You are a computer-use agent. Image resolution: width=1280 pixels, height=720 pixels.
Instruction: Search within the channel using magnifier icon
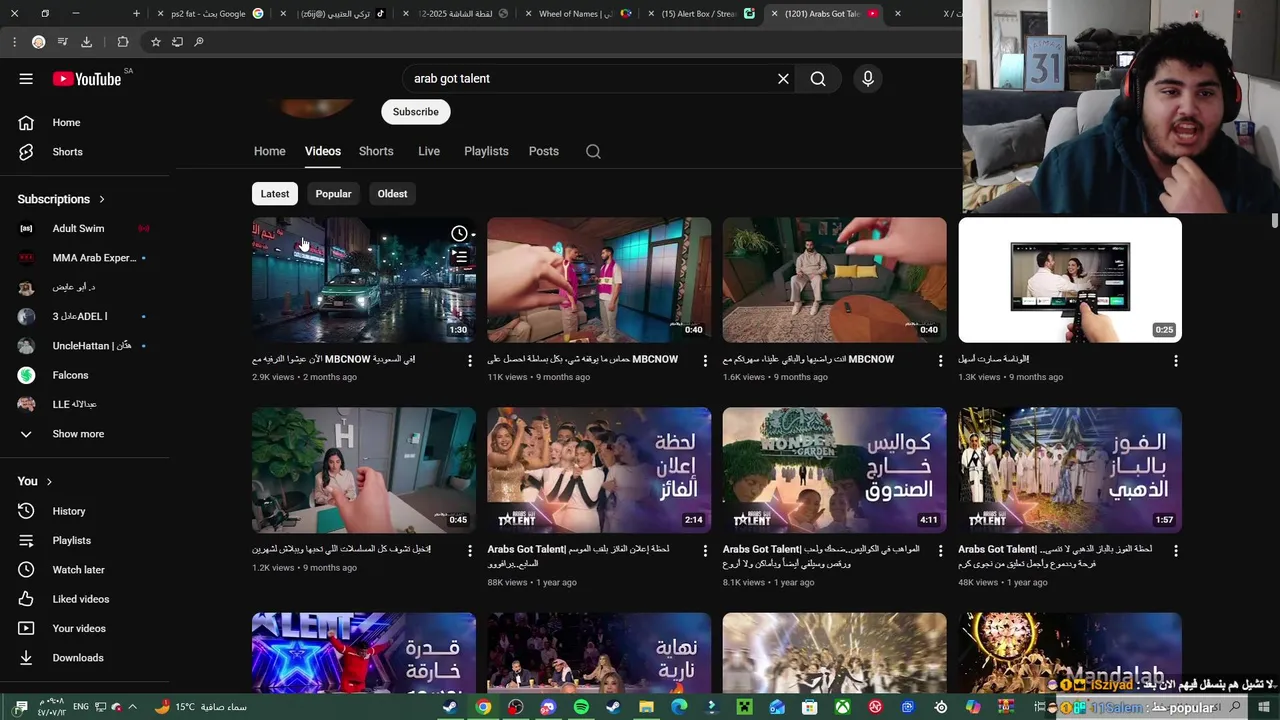pos(593,151)
